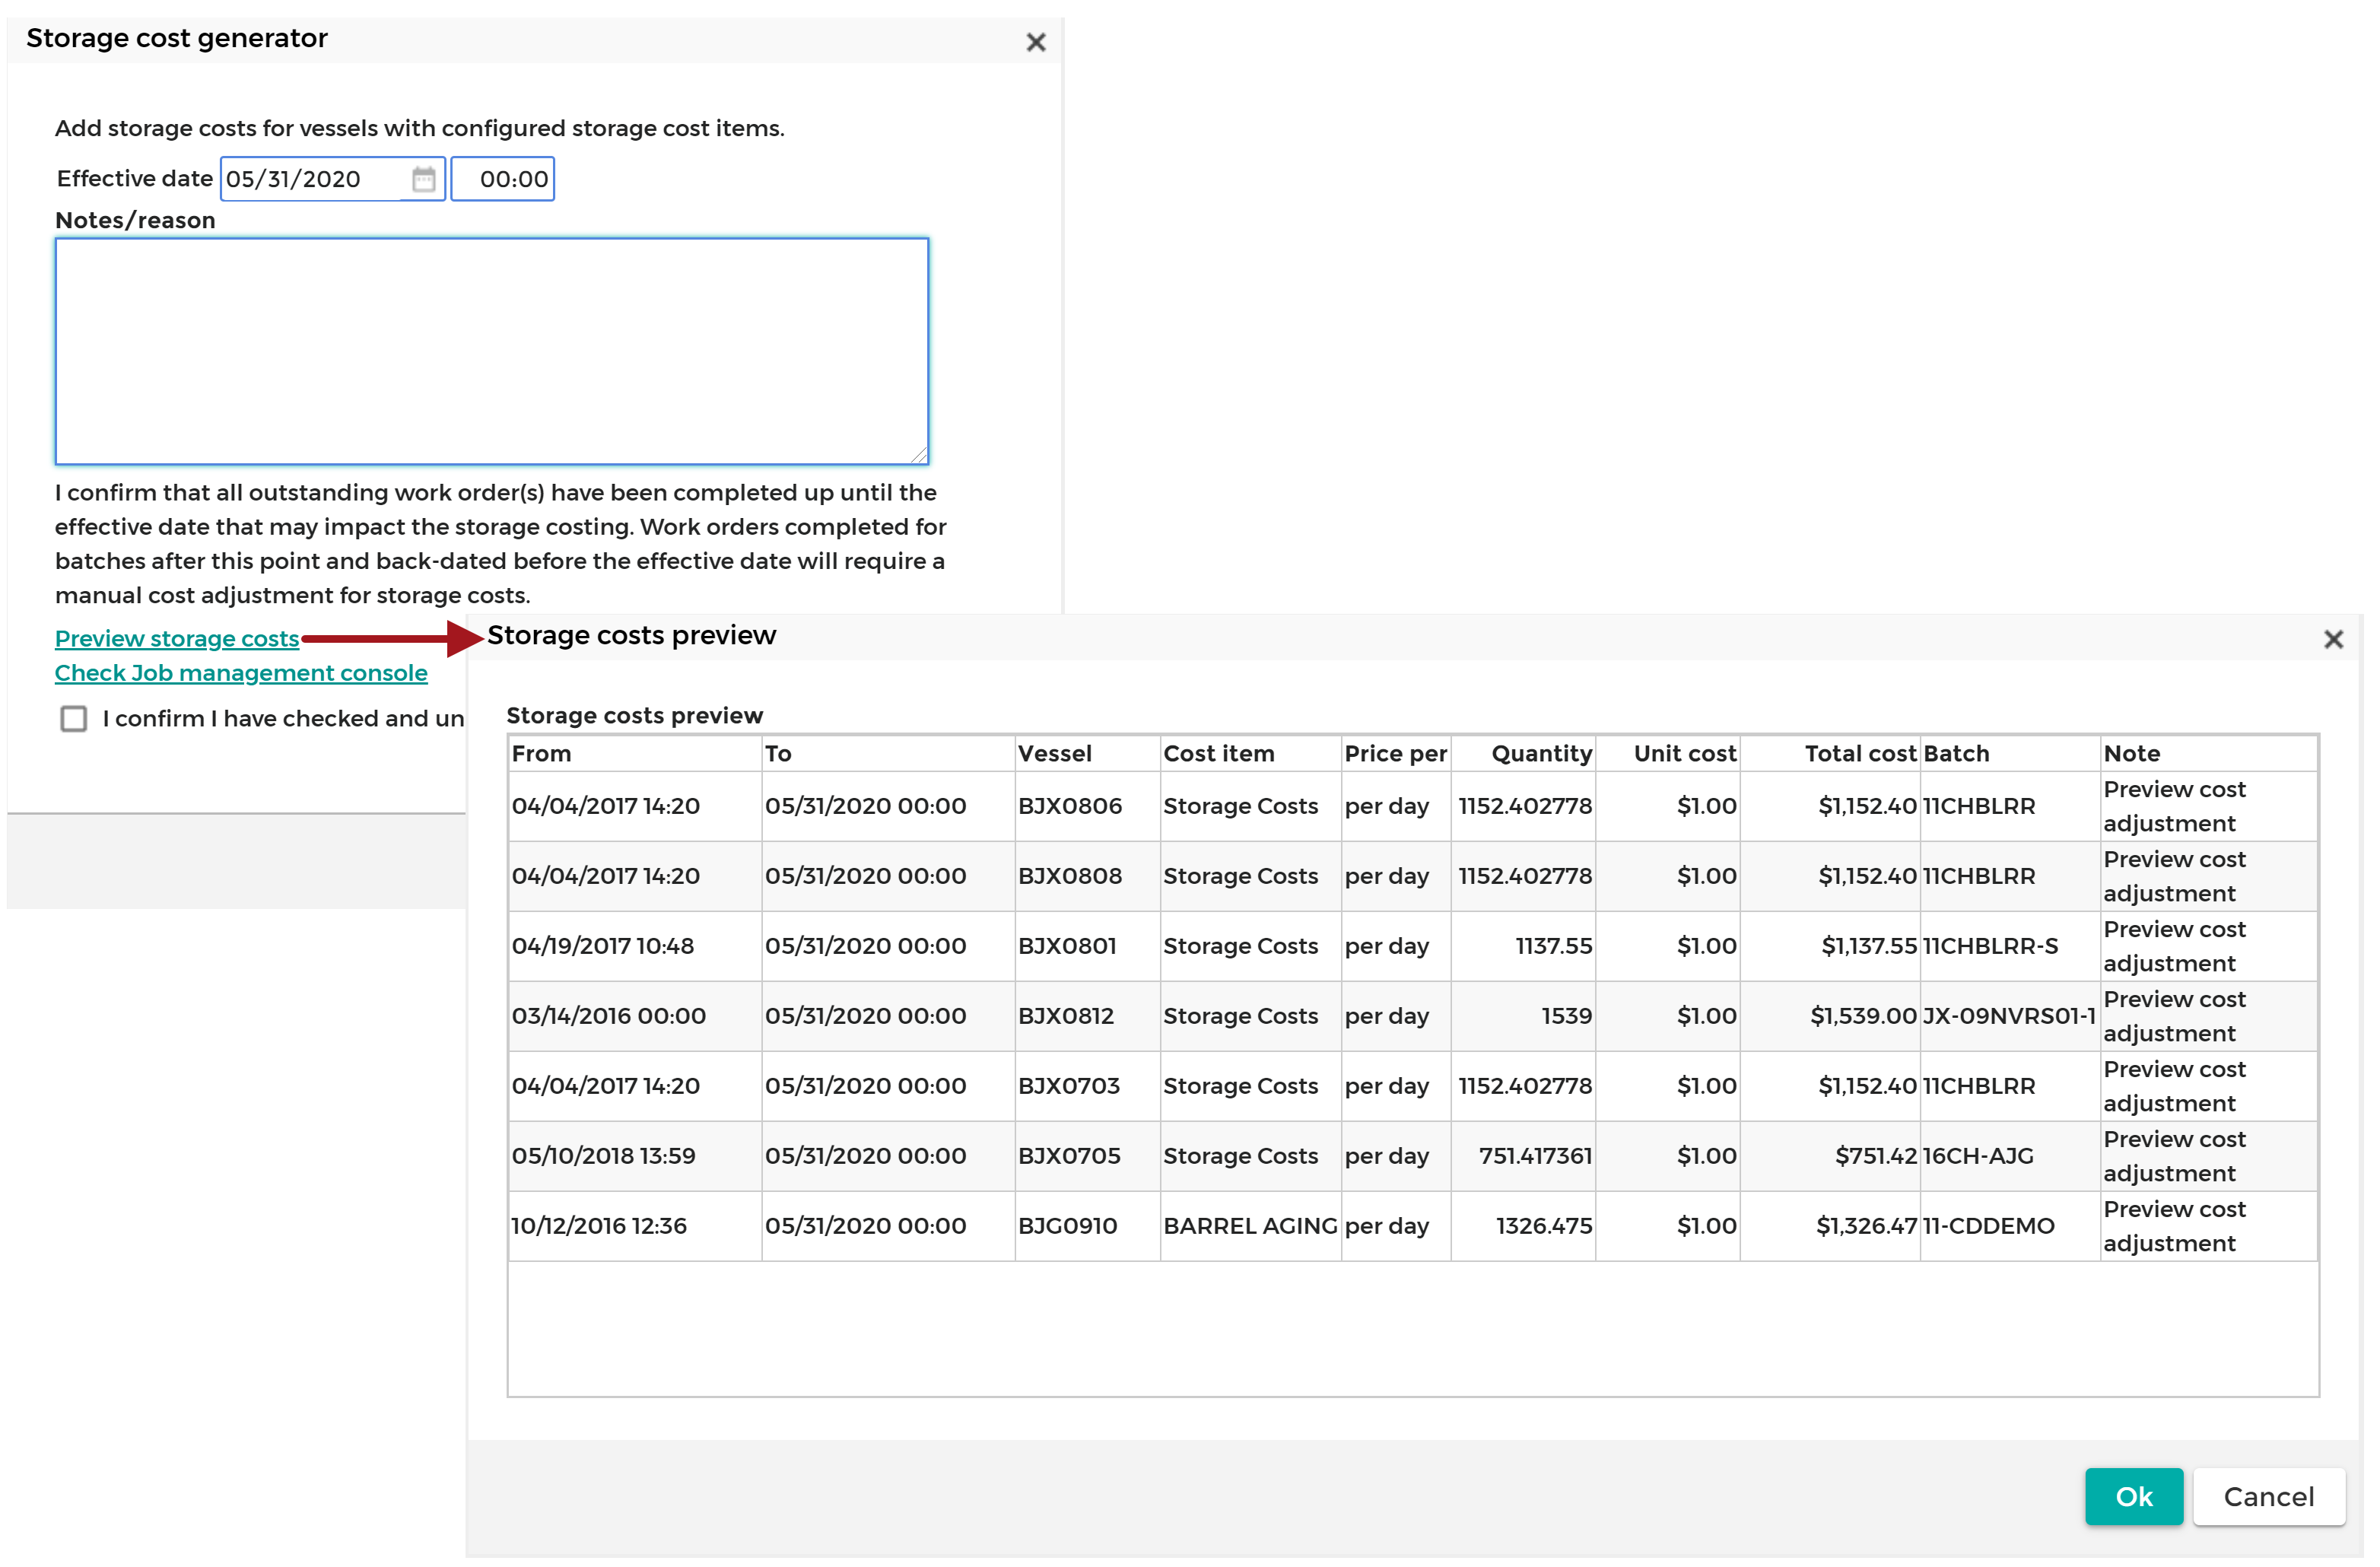
Task: Click total cost $1,137.55 cell
Action: pyautogui.click(x=1831, y=947)
